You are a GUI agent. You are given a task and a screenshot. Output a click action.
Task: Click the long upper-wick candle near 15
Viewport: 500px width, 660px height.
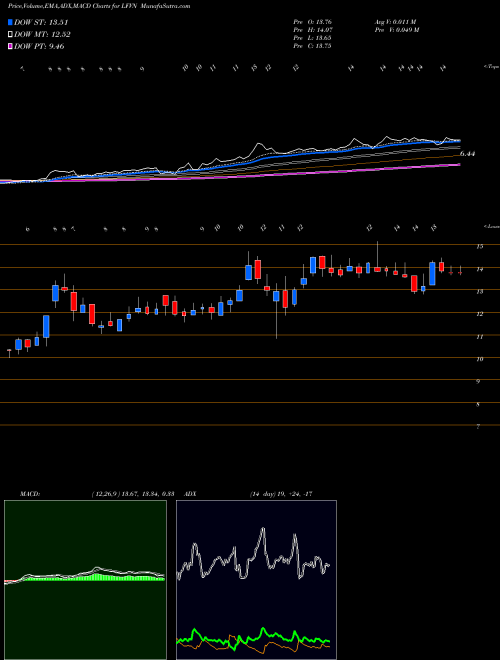[377, 269]
